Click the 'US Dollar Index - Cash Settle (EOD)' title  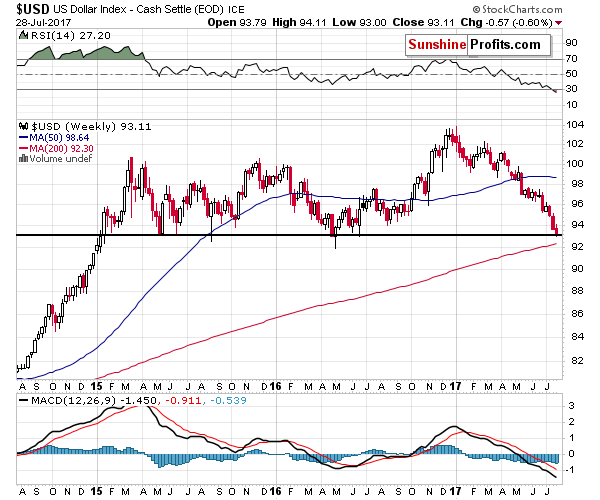[138, 9]
